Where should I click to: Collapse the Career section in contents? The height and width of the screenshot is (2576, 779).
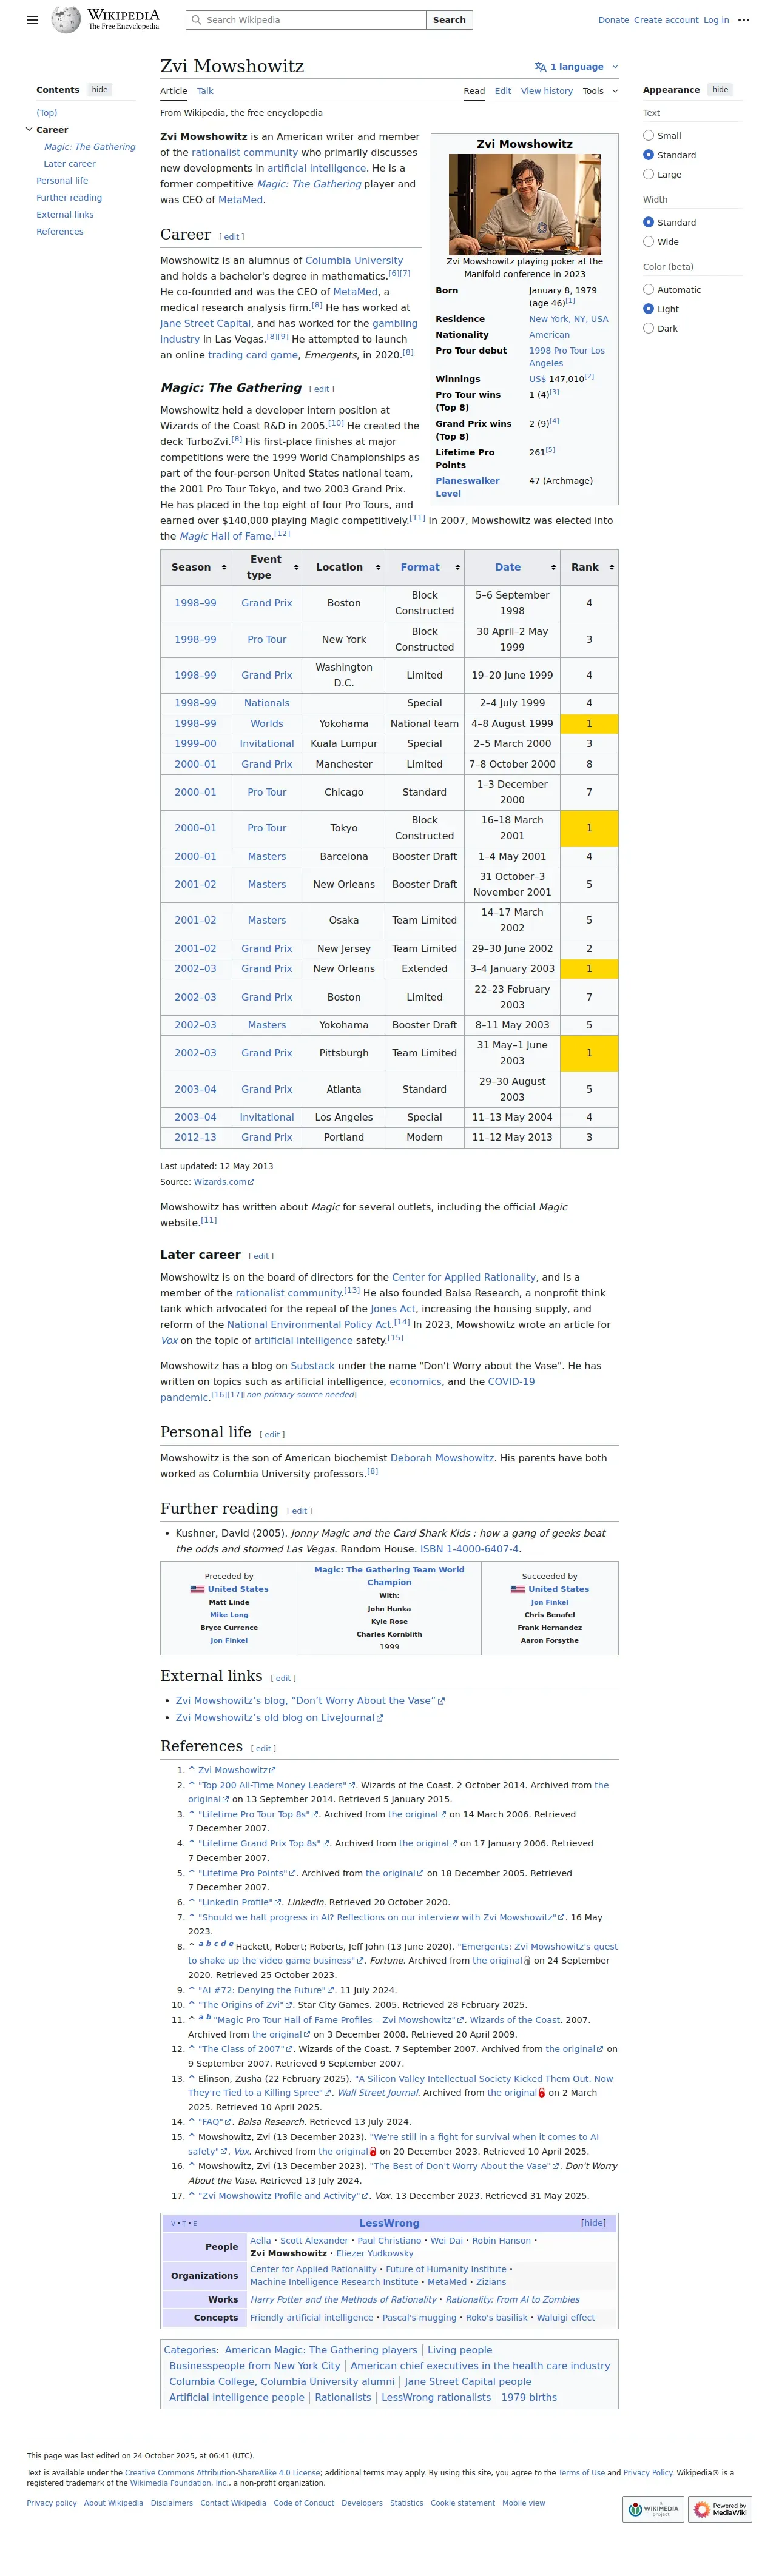click(x=29, y=129)
